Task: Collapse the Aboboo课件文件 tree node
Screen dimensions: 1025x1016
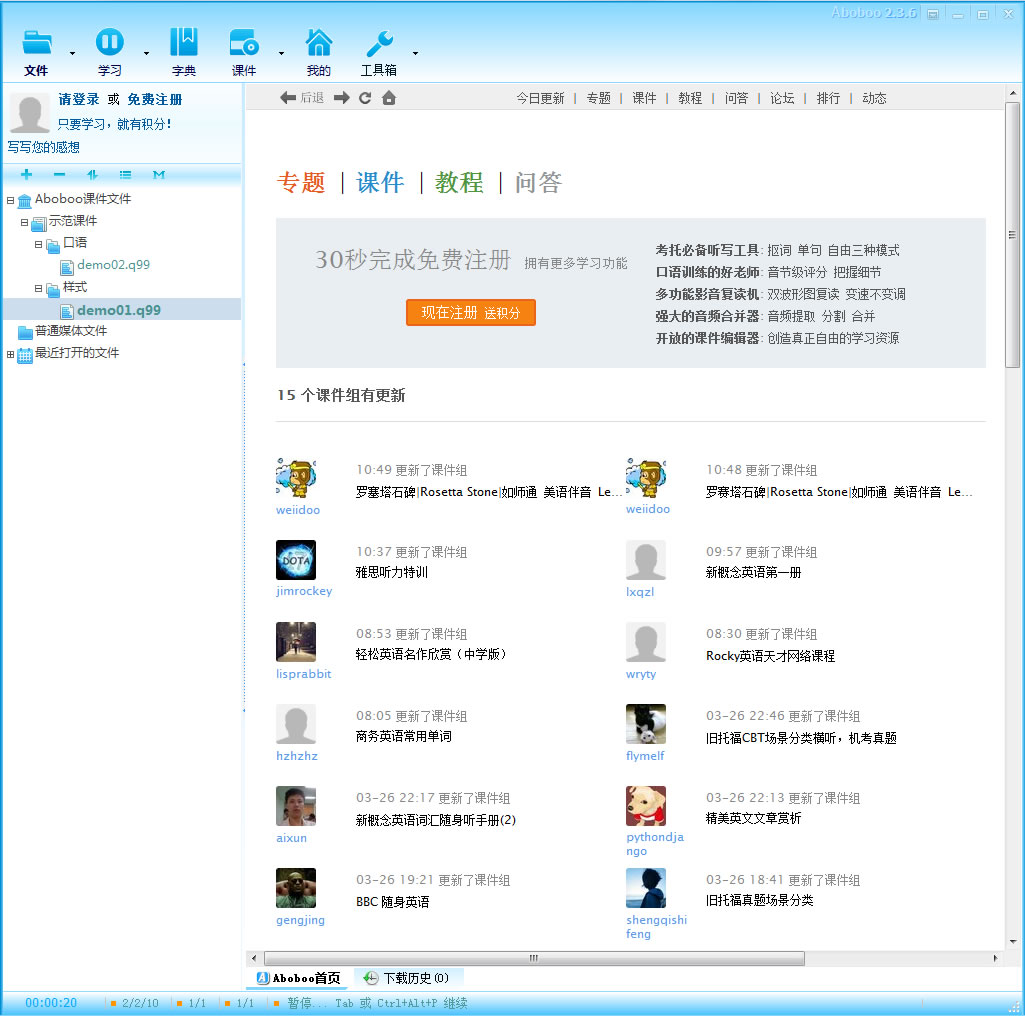Action: click(10, 200)
